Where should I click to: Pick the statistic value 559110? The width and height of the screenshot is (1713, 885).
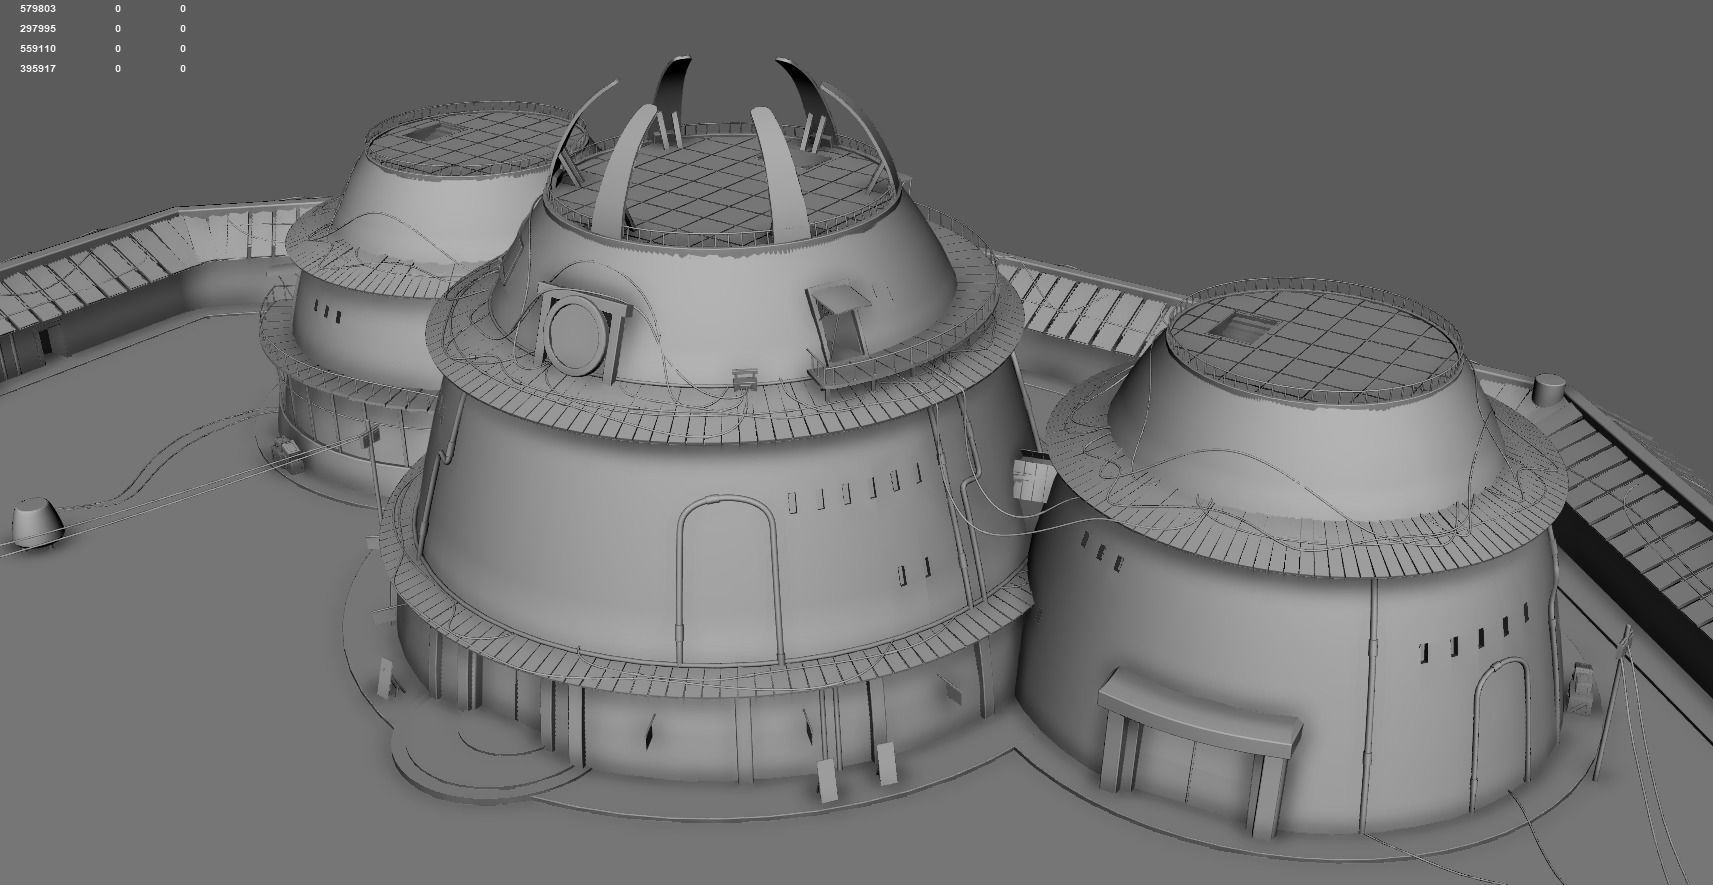click(x=38, y=48)
